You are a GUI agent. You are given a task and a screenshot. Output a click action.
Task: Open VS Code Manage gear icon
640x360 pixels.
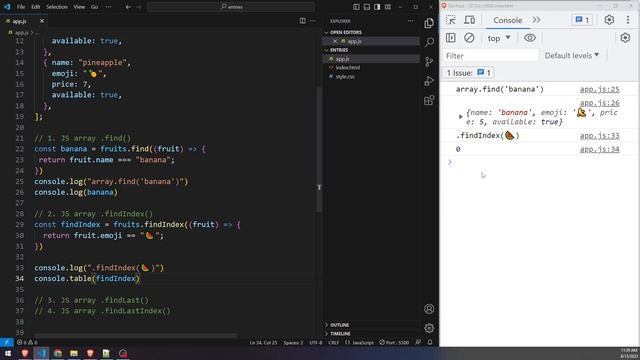(x=429, y=328)
